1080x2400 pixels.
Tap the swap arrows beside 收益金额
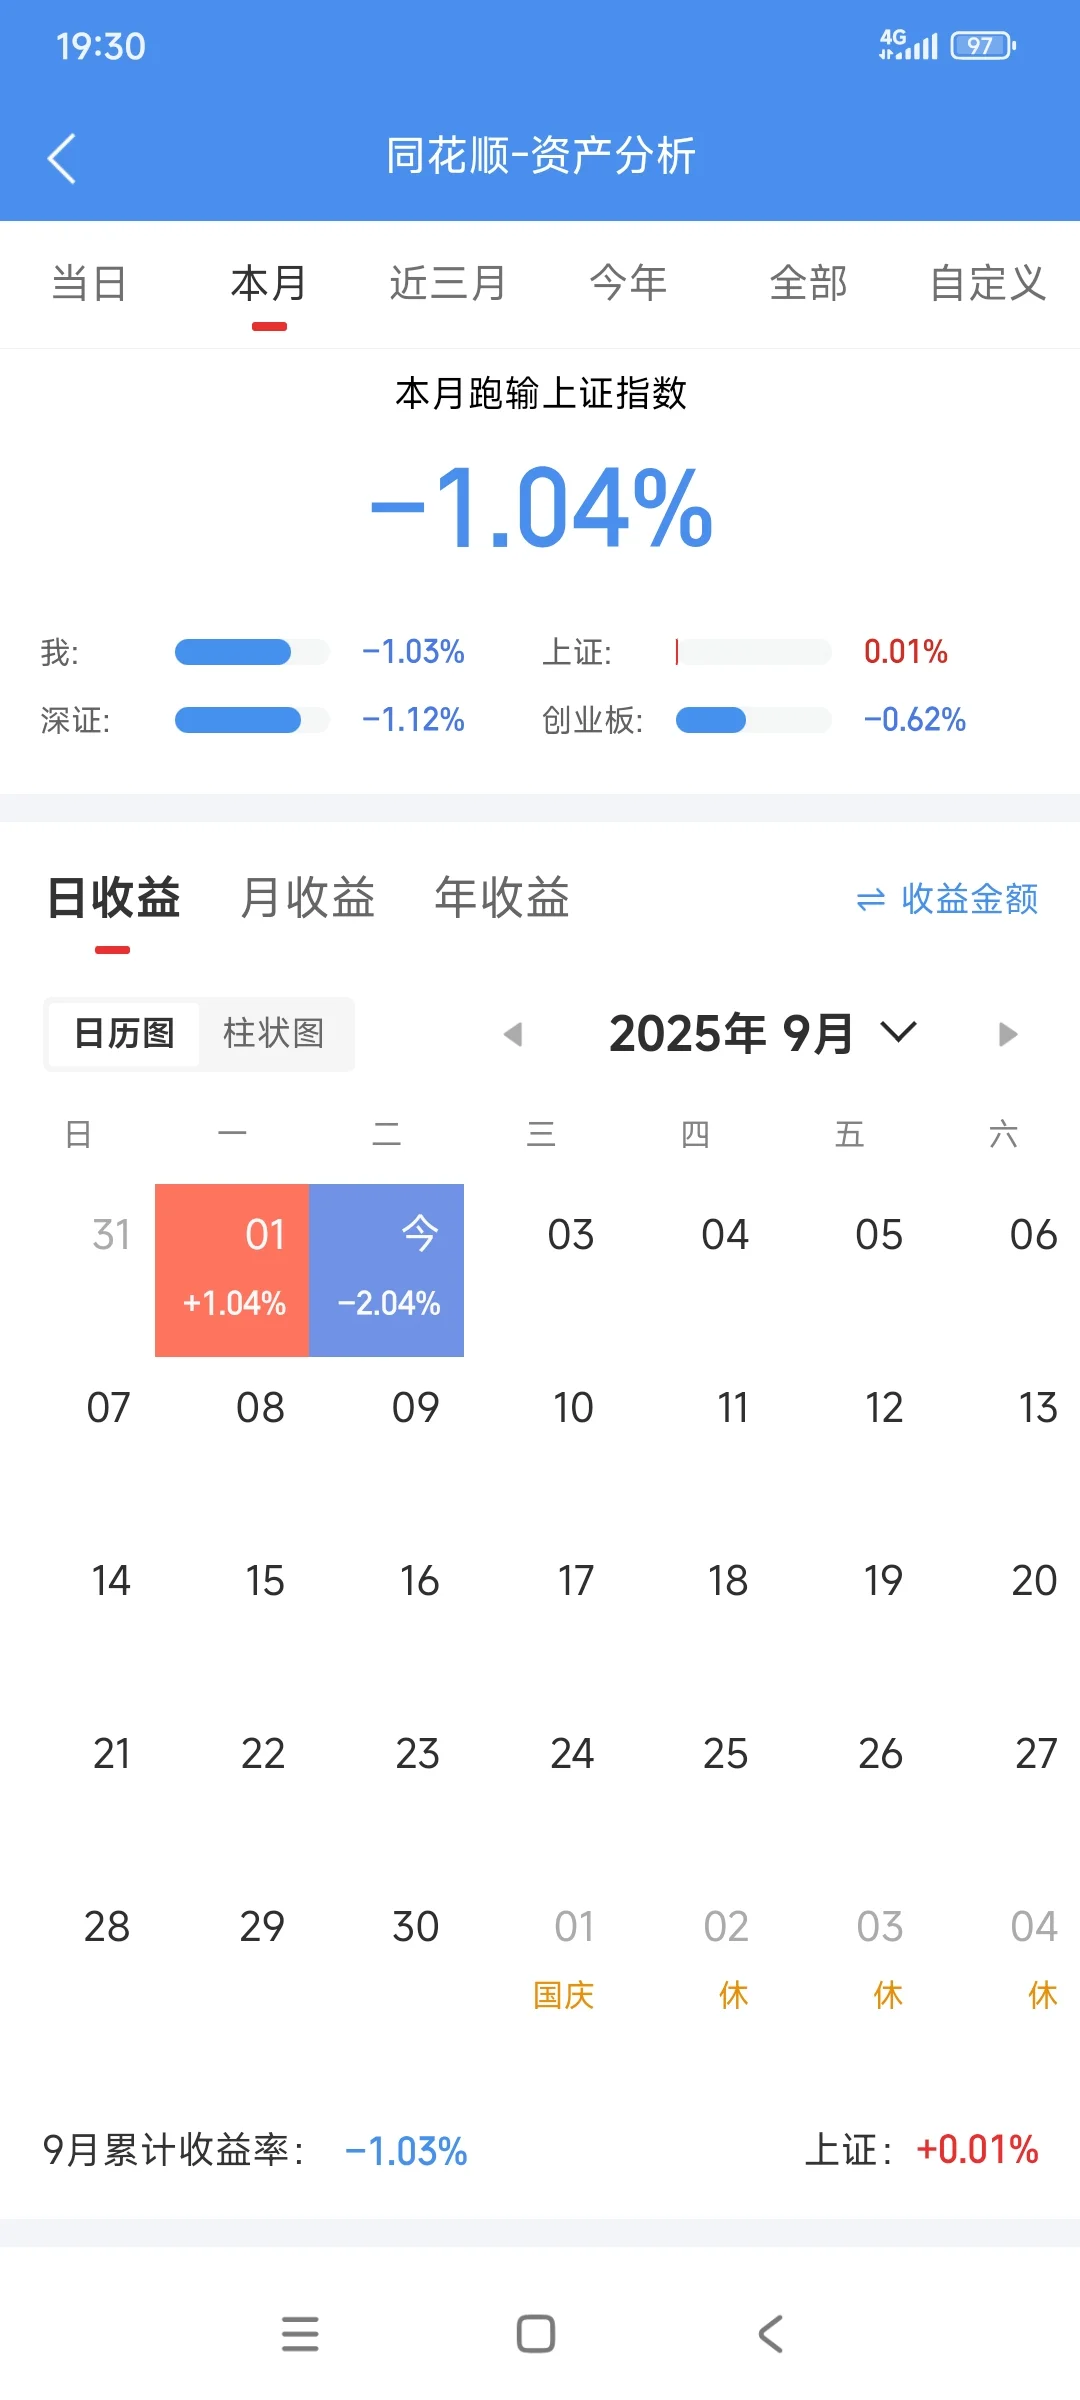tap(870, 900)
